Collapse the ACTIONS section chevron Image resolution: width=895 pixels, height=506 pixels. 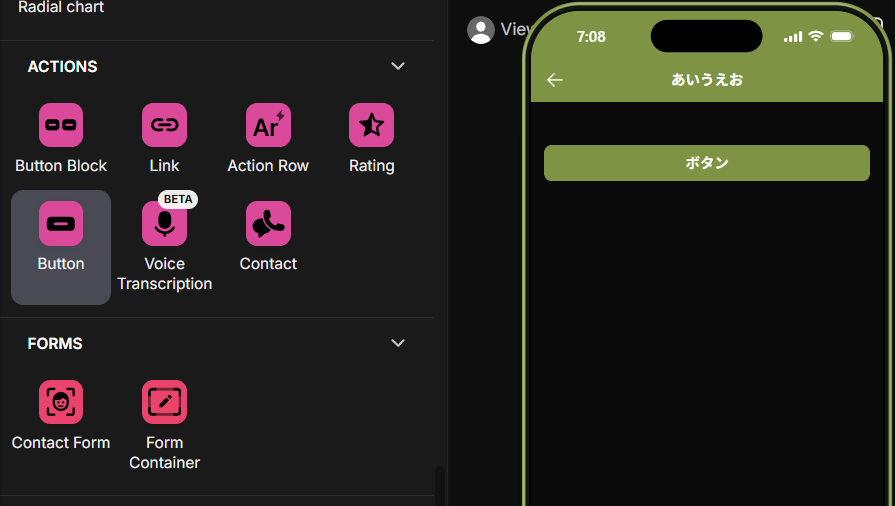(x=398, y=66)
